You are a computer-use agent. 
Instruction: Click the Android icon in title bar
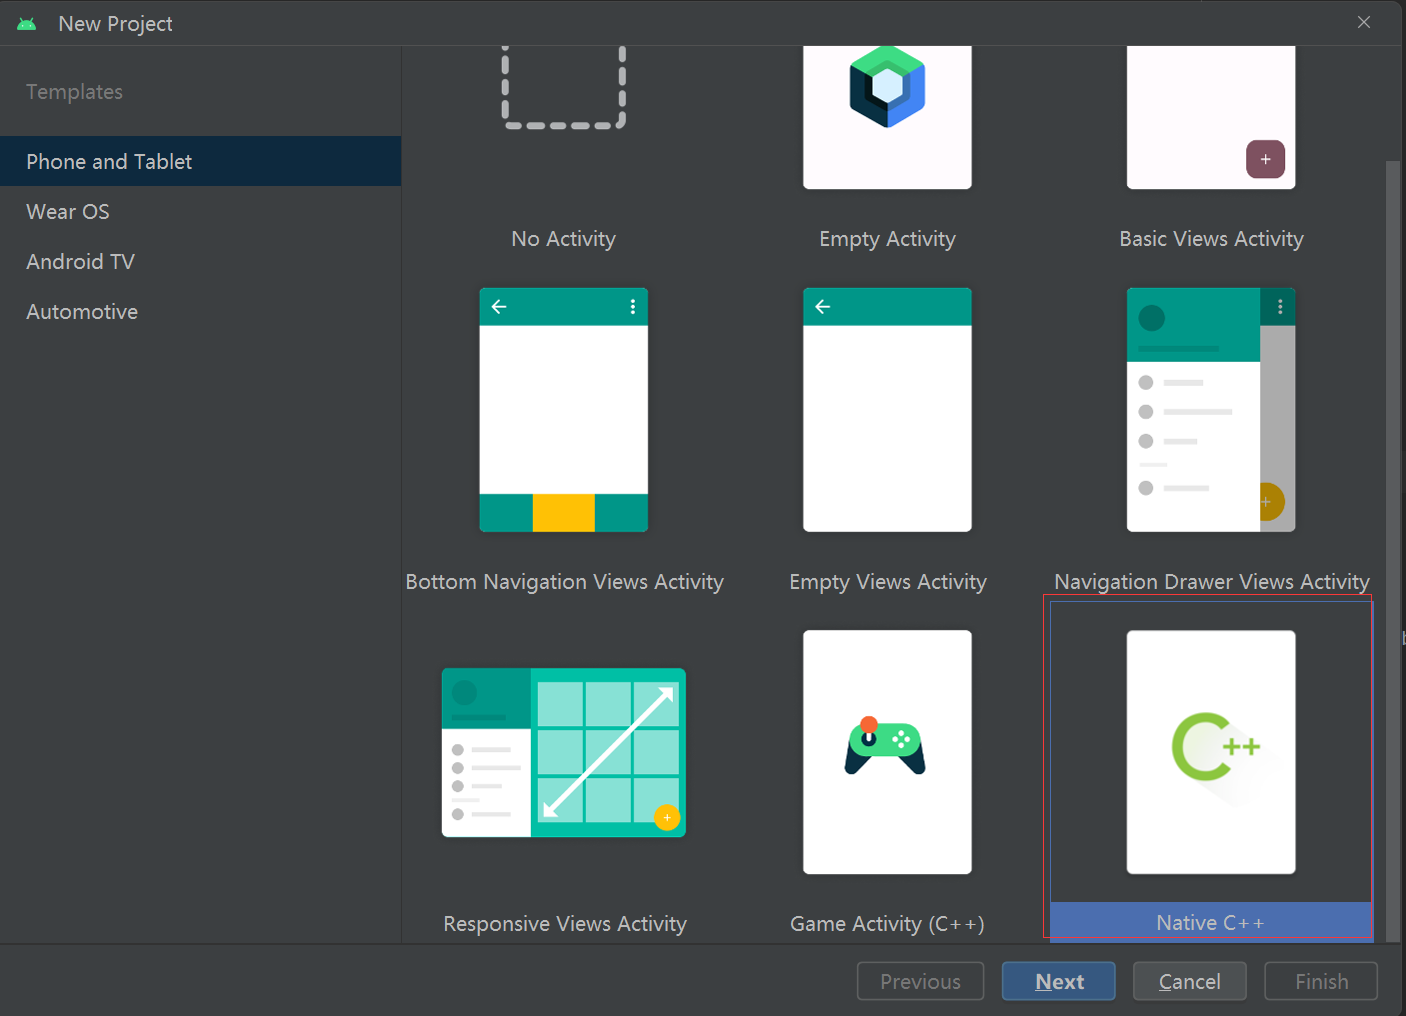point(27,23)
